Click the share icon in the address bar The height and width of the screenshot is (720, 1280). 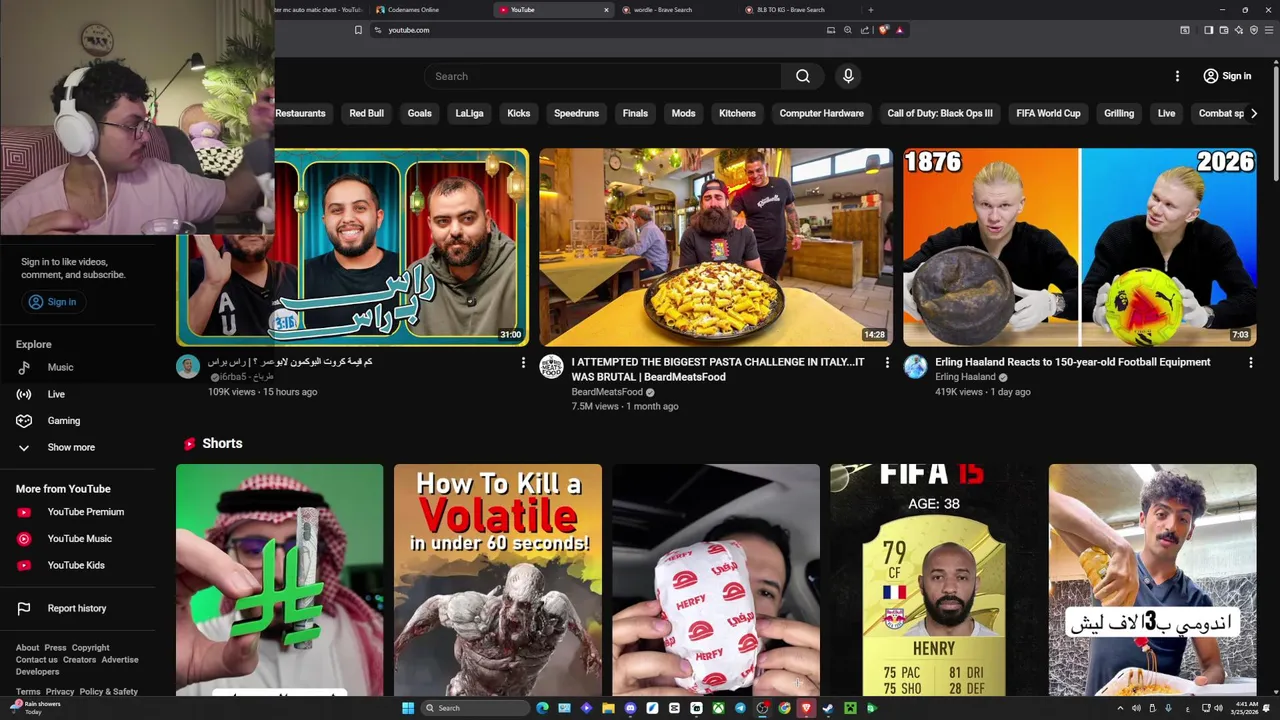click(865, 30)
